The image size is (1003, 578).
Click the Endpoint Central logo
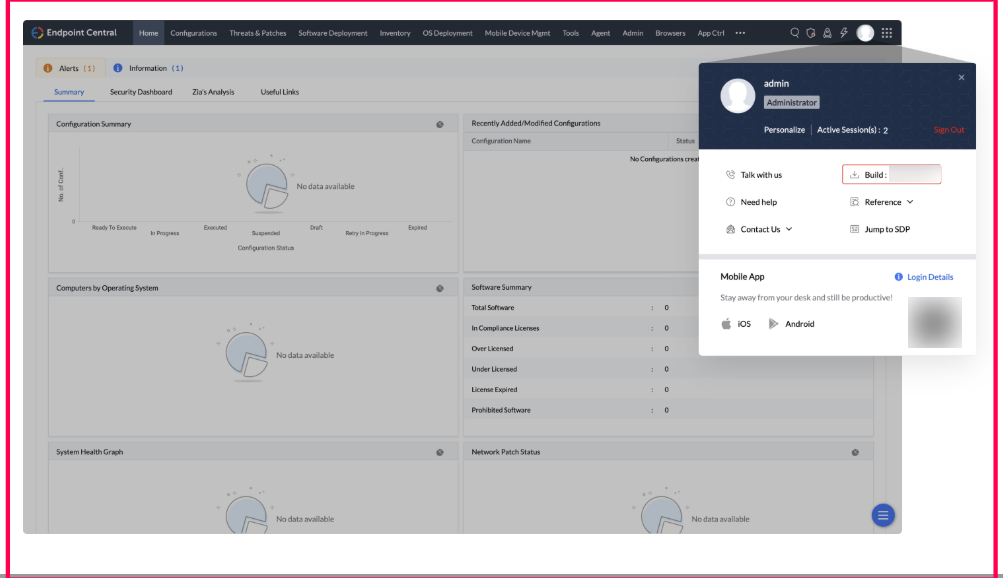tap(74, 33)
